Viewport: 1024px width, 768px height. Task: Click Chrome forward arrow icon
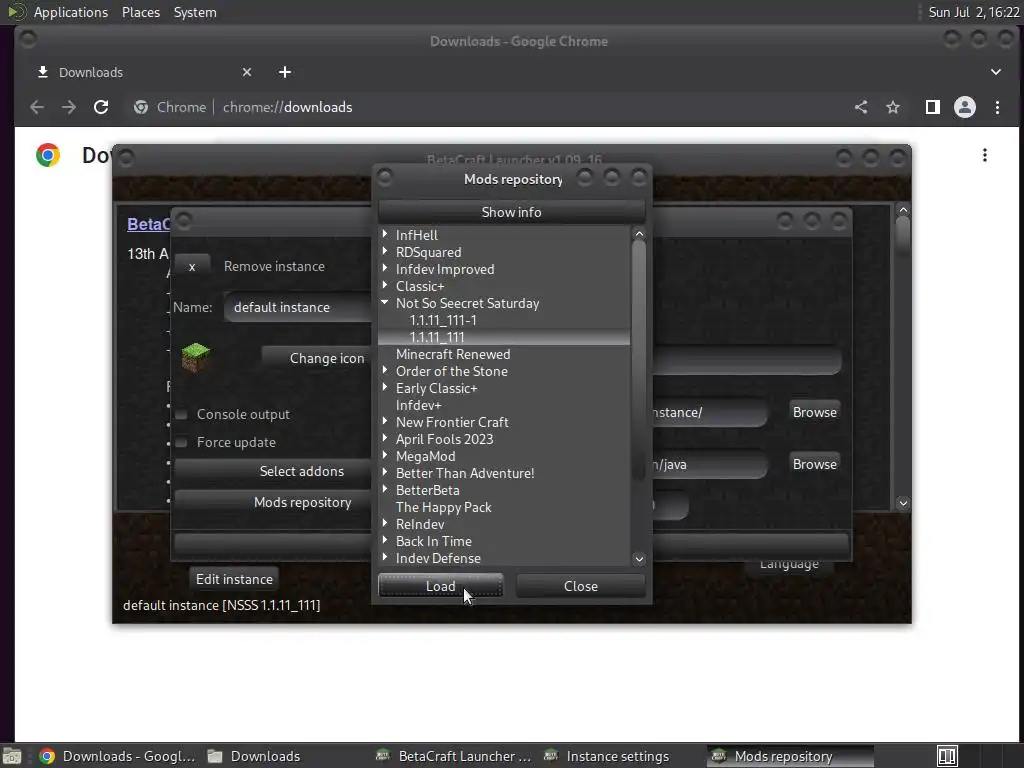pyautogui.click(x=69, y=107)
